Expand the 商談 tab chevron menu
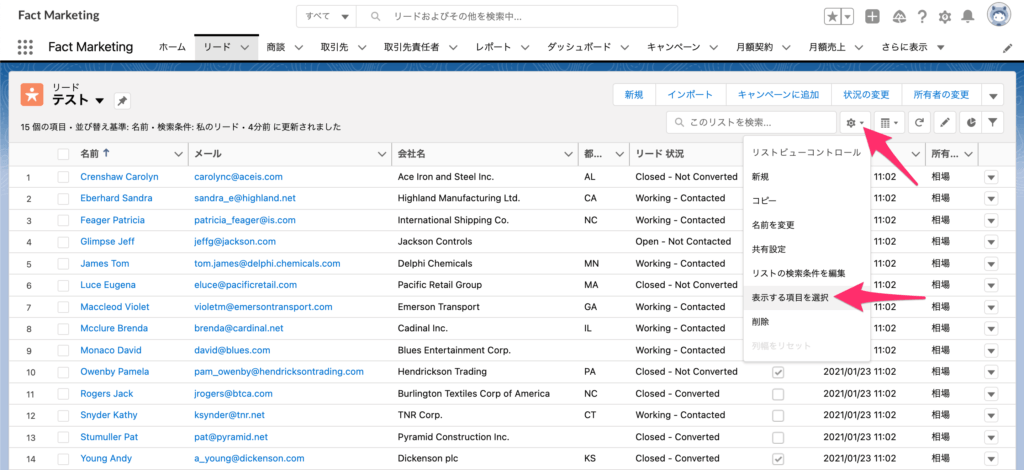Image resolution: width=1024 pixels, height=470 pixels. tap(299, 48)
